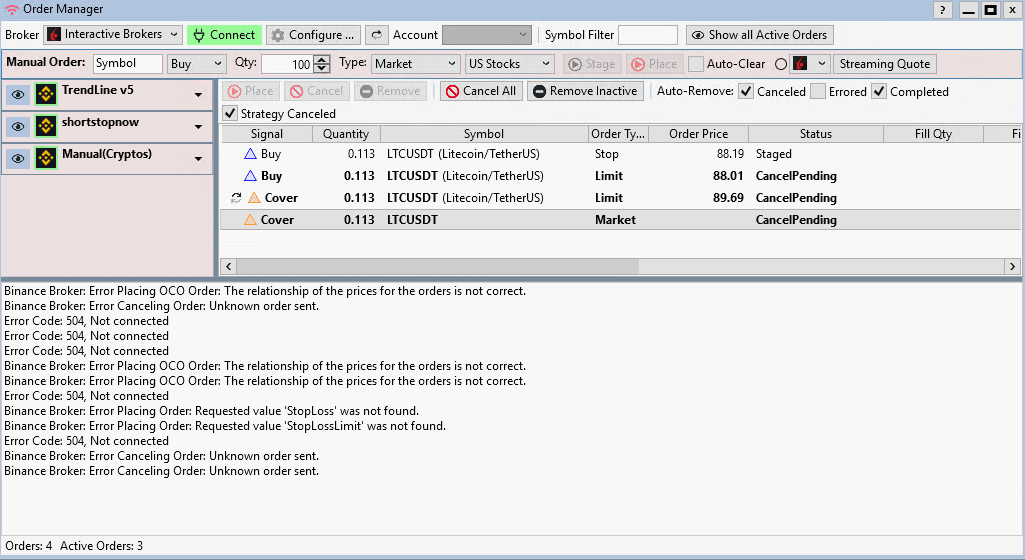The width and height of the screenshot is (1025, 560).
Task: Click the green Connect button
Action: pos(223,35)
